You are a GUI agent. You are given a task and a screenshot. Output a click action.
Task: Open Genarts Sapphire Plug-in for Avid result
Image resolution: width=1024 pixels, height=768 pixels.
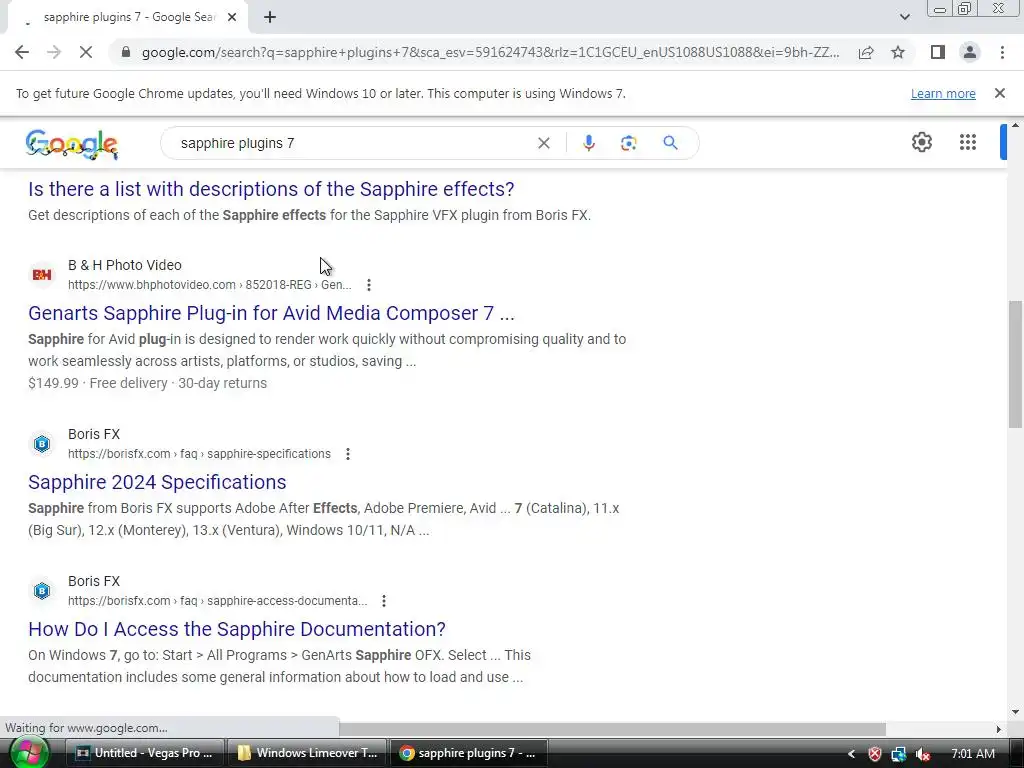(x=271, y=313)
